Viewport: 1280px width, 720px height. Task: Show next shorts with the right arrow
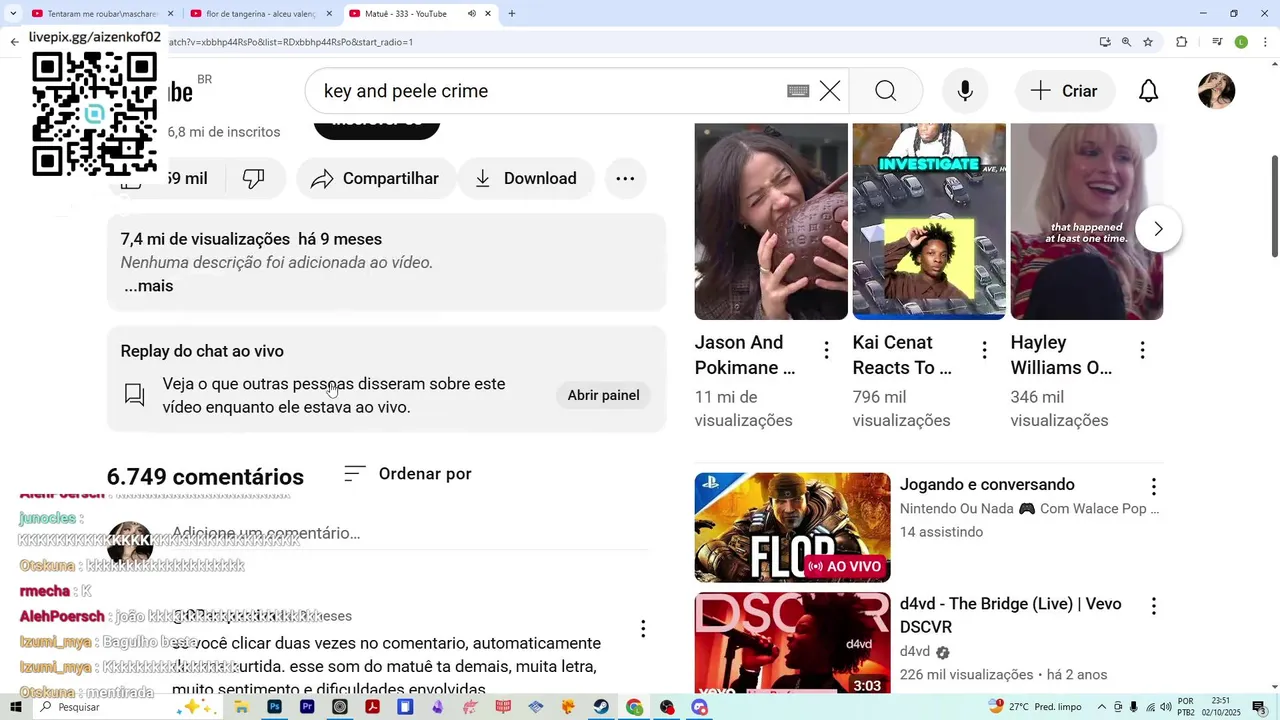tap(1158, 229)
